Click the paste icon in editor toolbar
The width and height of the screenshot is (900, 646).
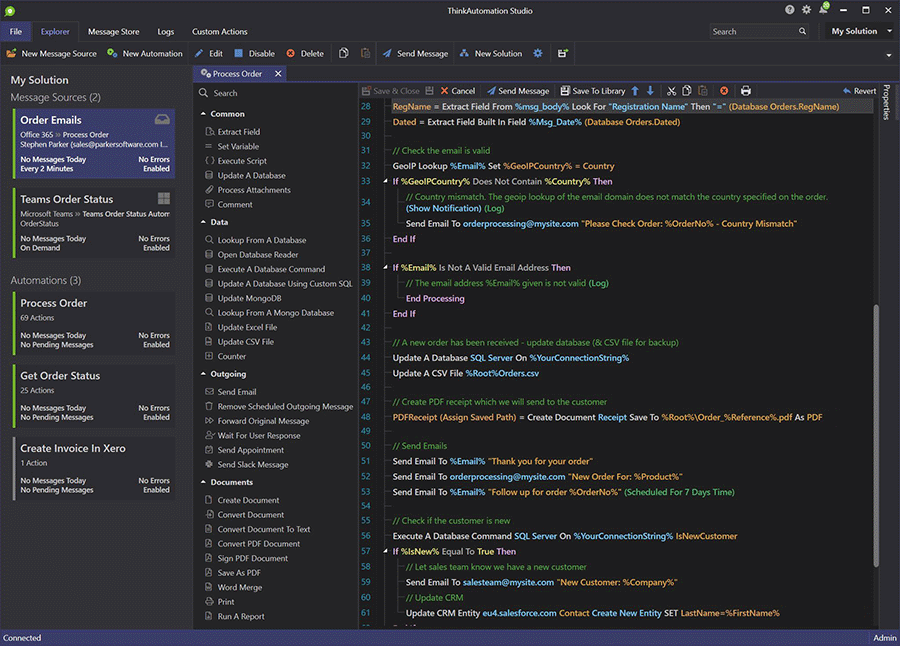703,91
